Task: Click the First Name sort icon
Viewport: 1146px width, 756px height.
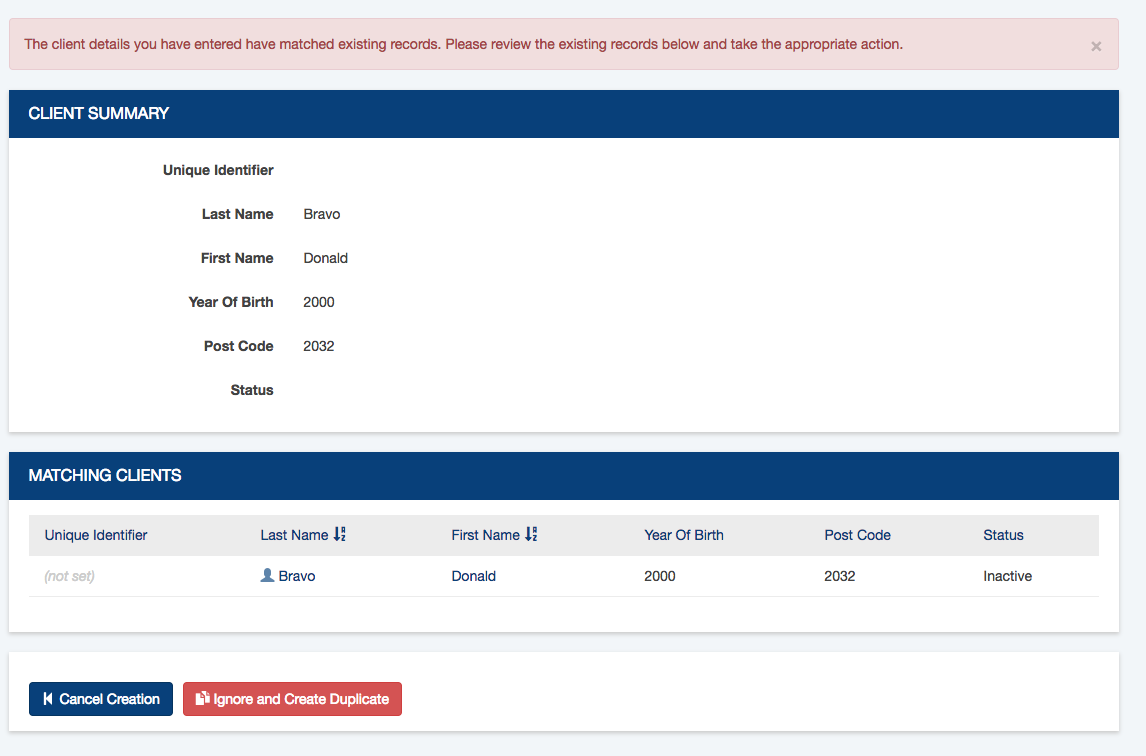Action: [531, 534]
